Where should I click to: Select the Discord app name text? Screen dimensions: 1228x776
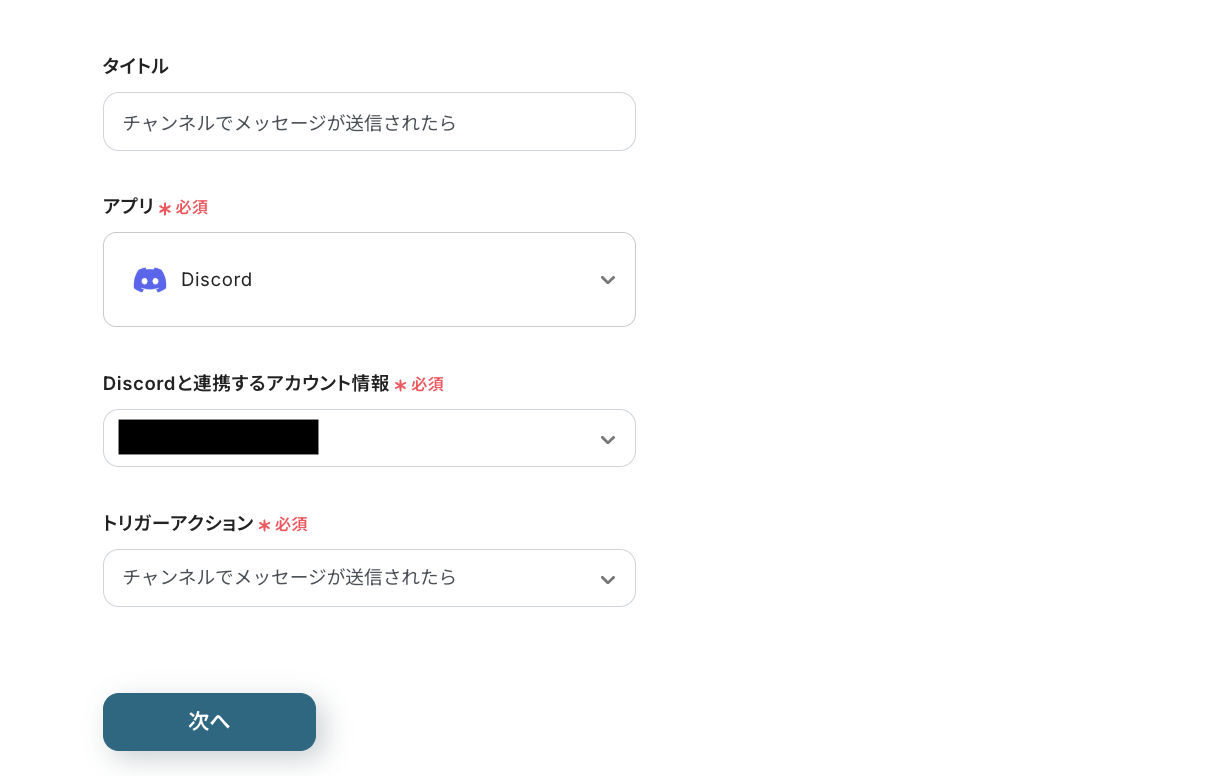(x=217, y=280)
